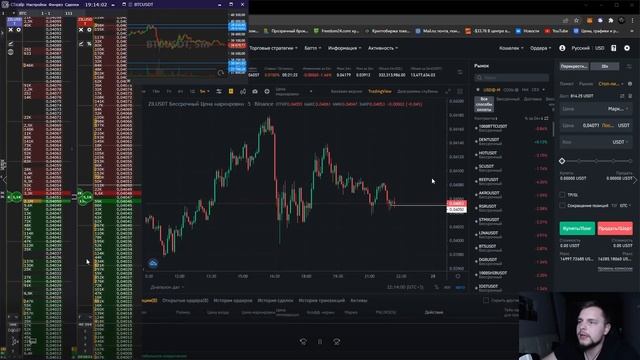Open the transaction history tab

(322, 300)
